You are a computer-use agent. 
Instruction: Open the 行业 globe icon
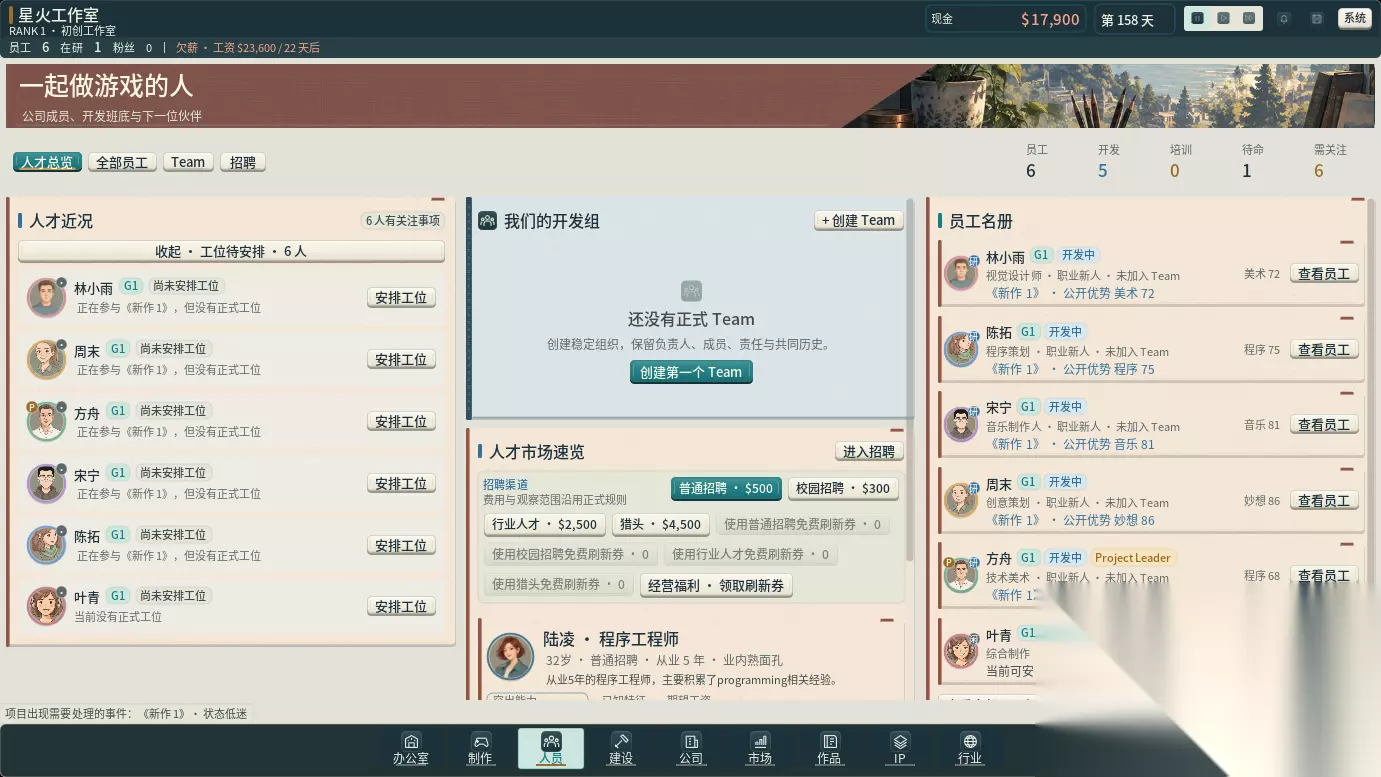[969, 749]
